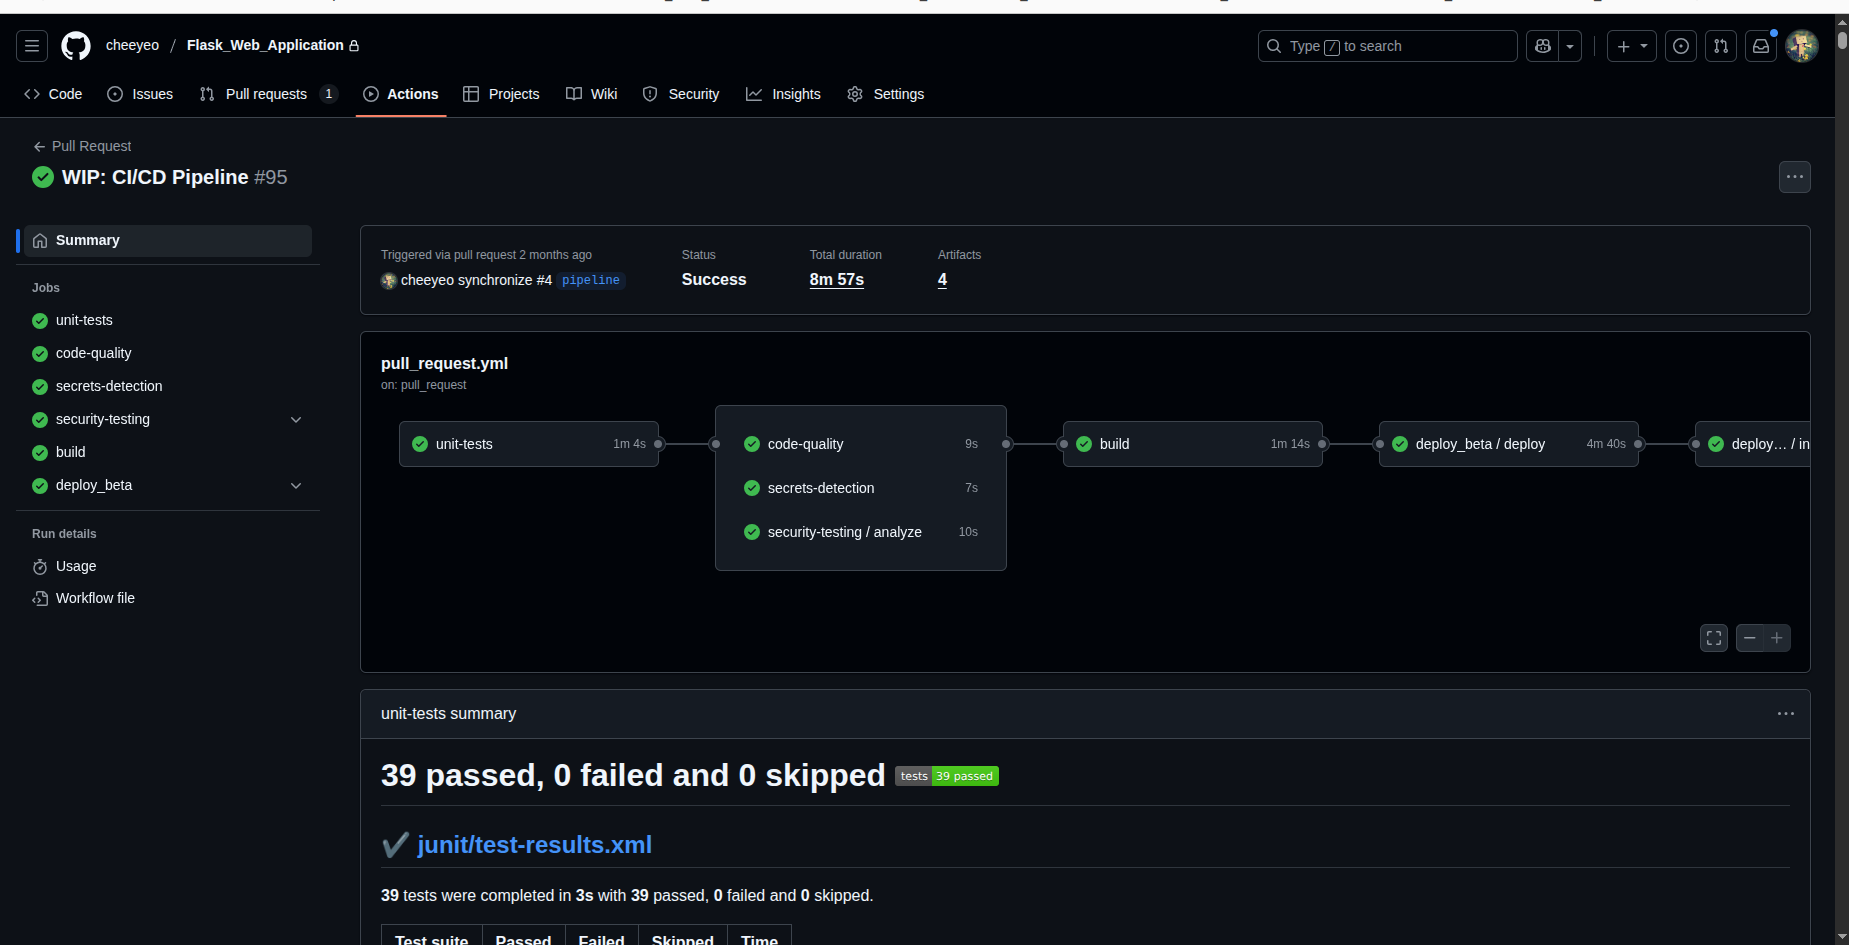Open issues icon in top header
1849x945 pixels.
[x=1681, y=46]
